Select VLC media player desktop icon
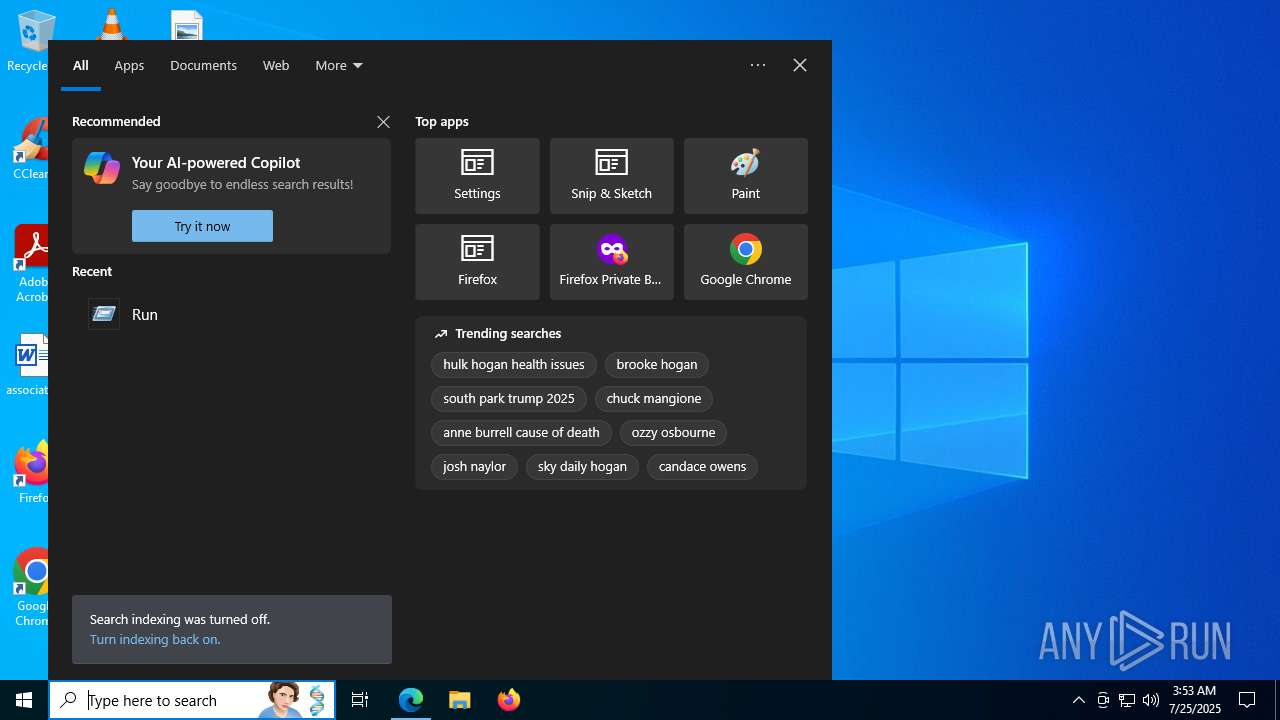1280x720 pixels. pyautogui.click(x=111, y=24)
